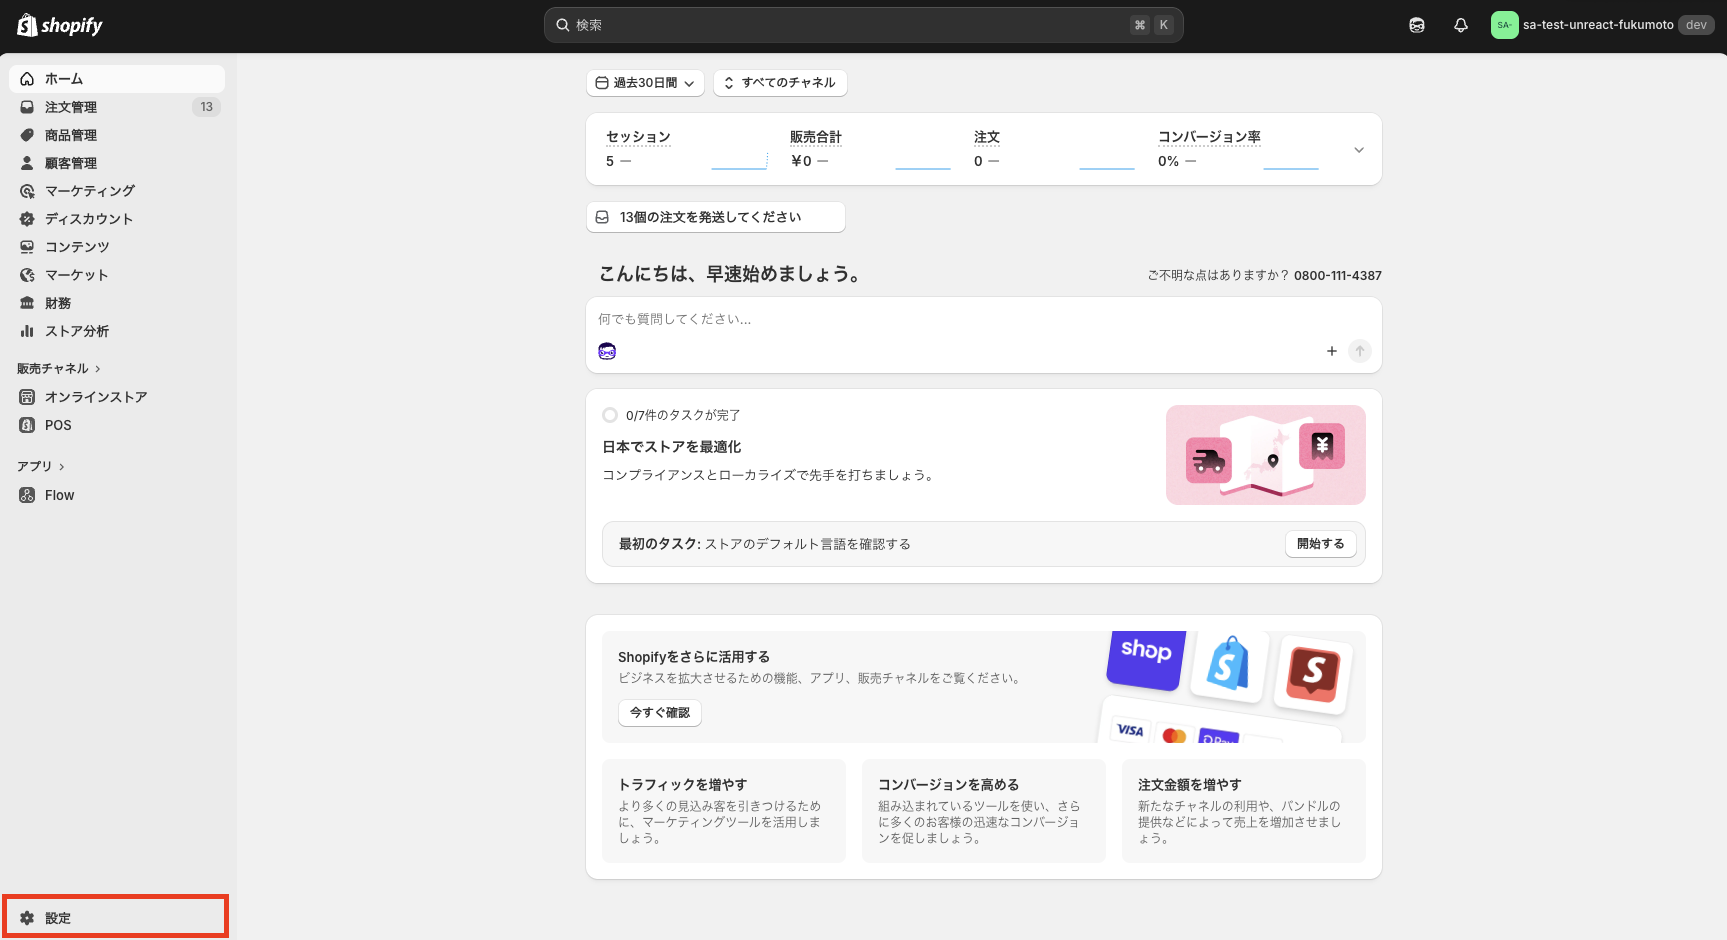Open ディスカウント in sidebar

click(117, 219)
